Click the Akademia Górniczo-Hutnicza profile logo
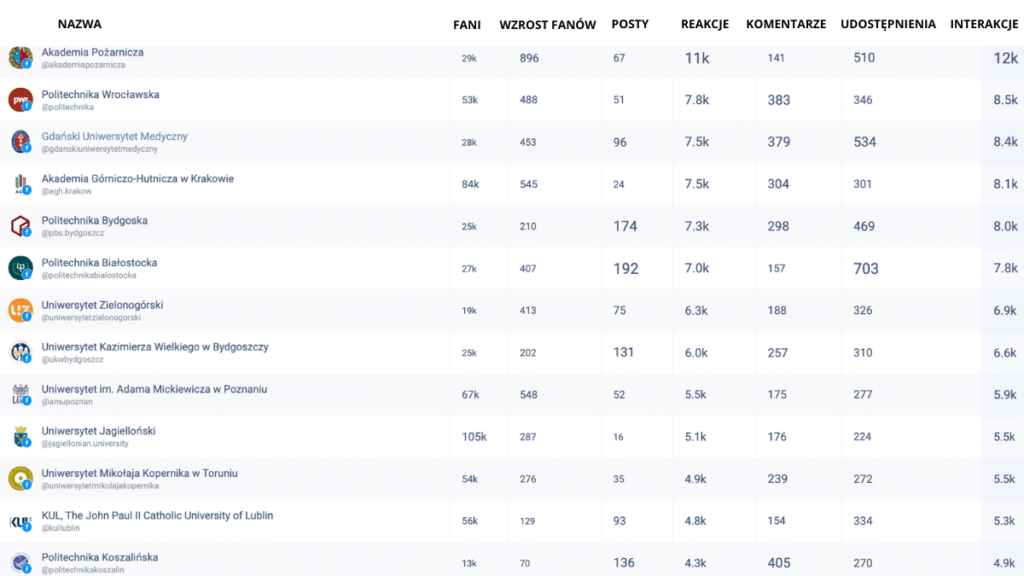The height and width of the screenshot is (576, 1024). coord(20,184)
